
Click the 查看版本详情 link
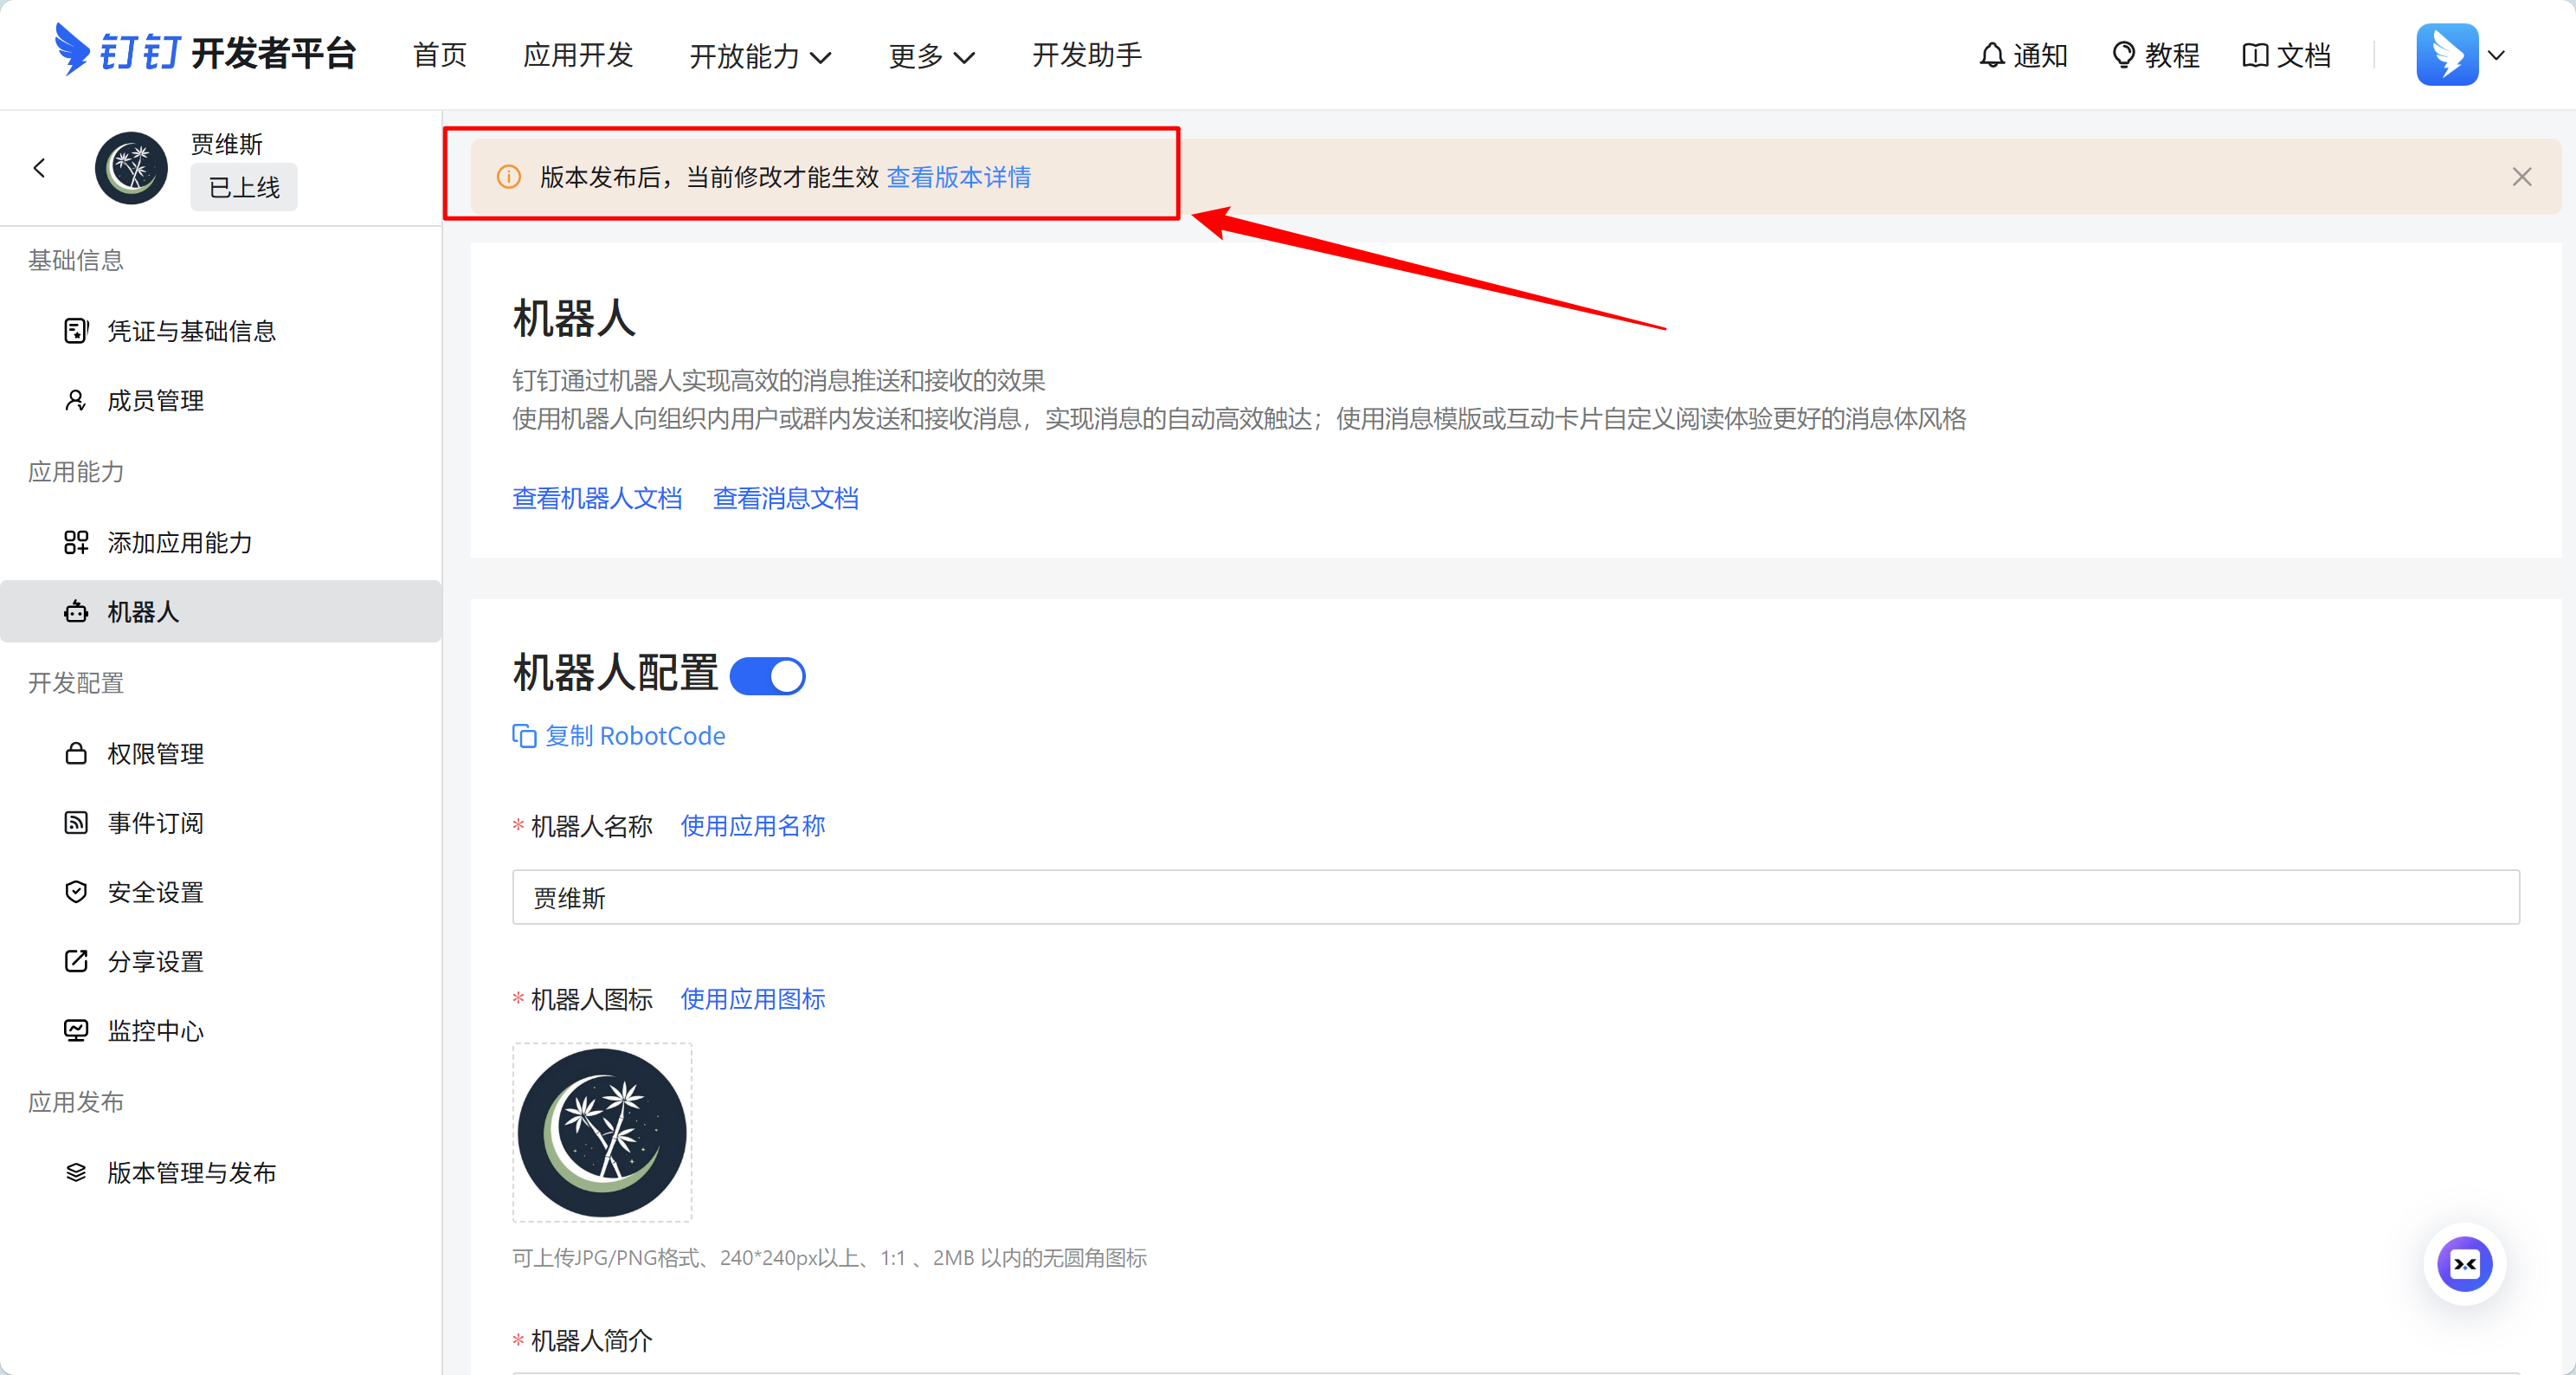coord(958,177)
